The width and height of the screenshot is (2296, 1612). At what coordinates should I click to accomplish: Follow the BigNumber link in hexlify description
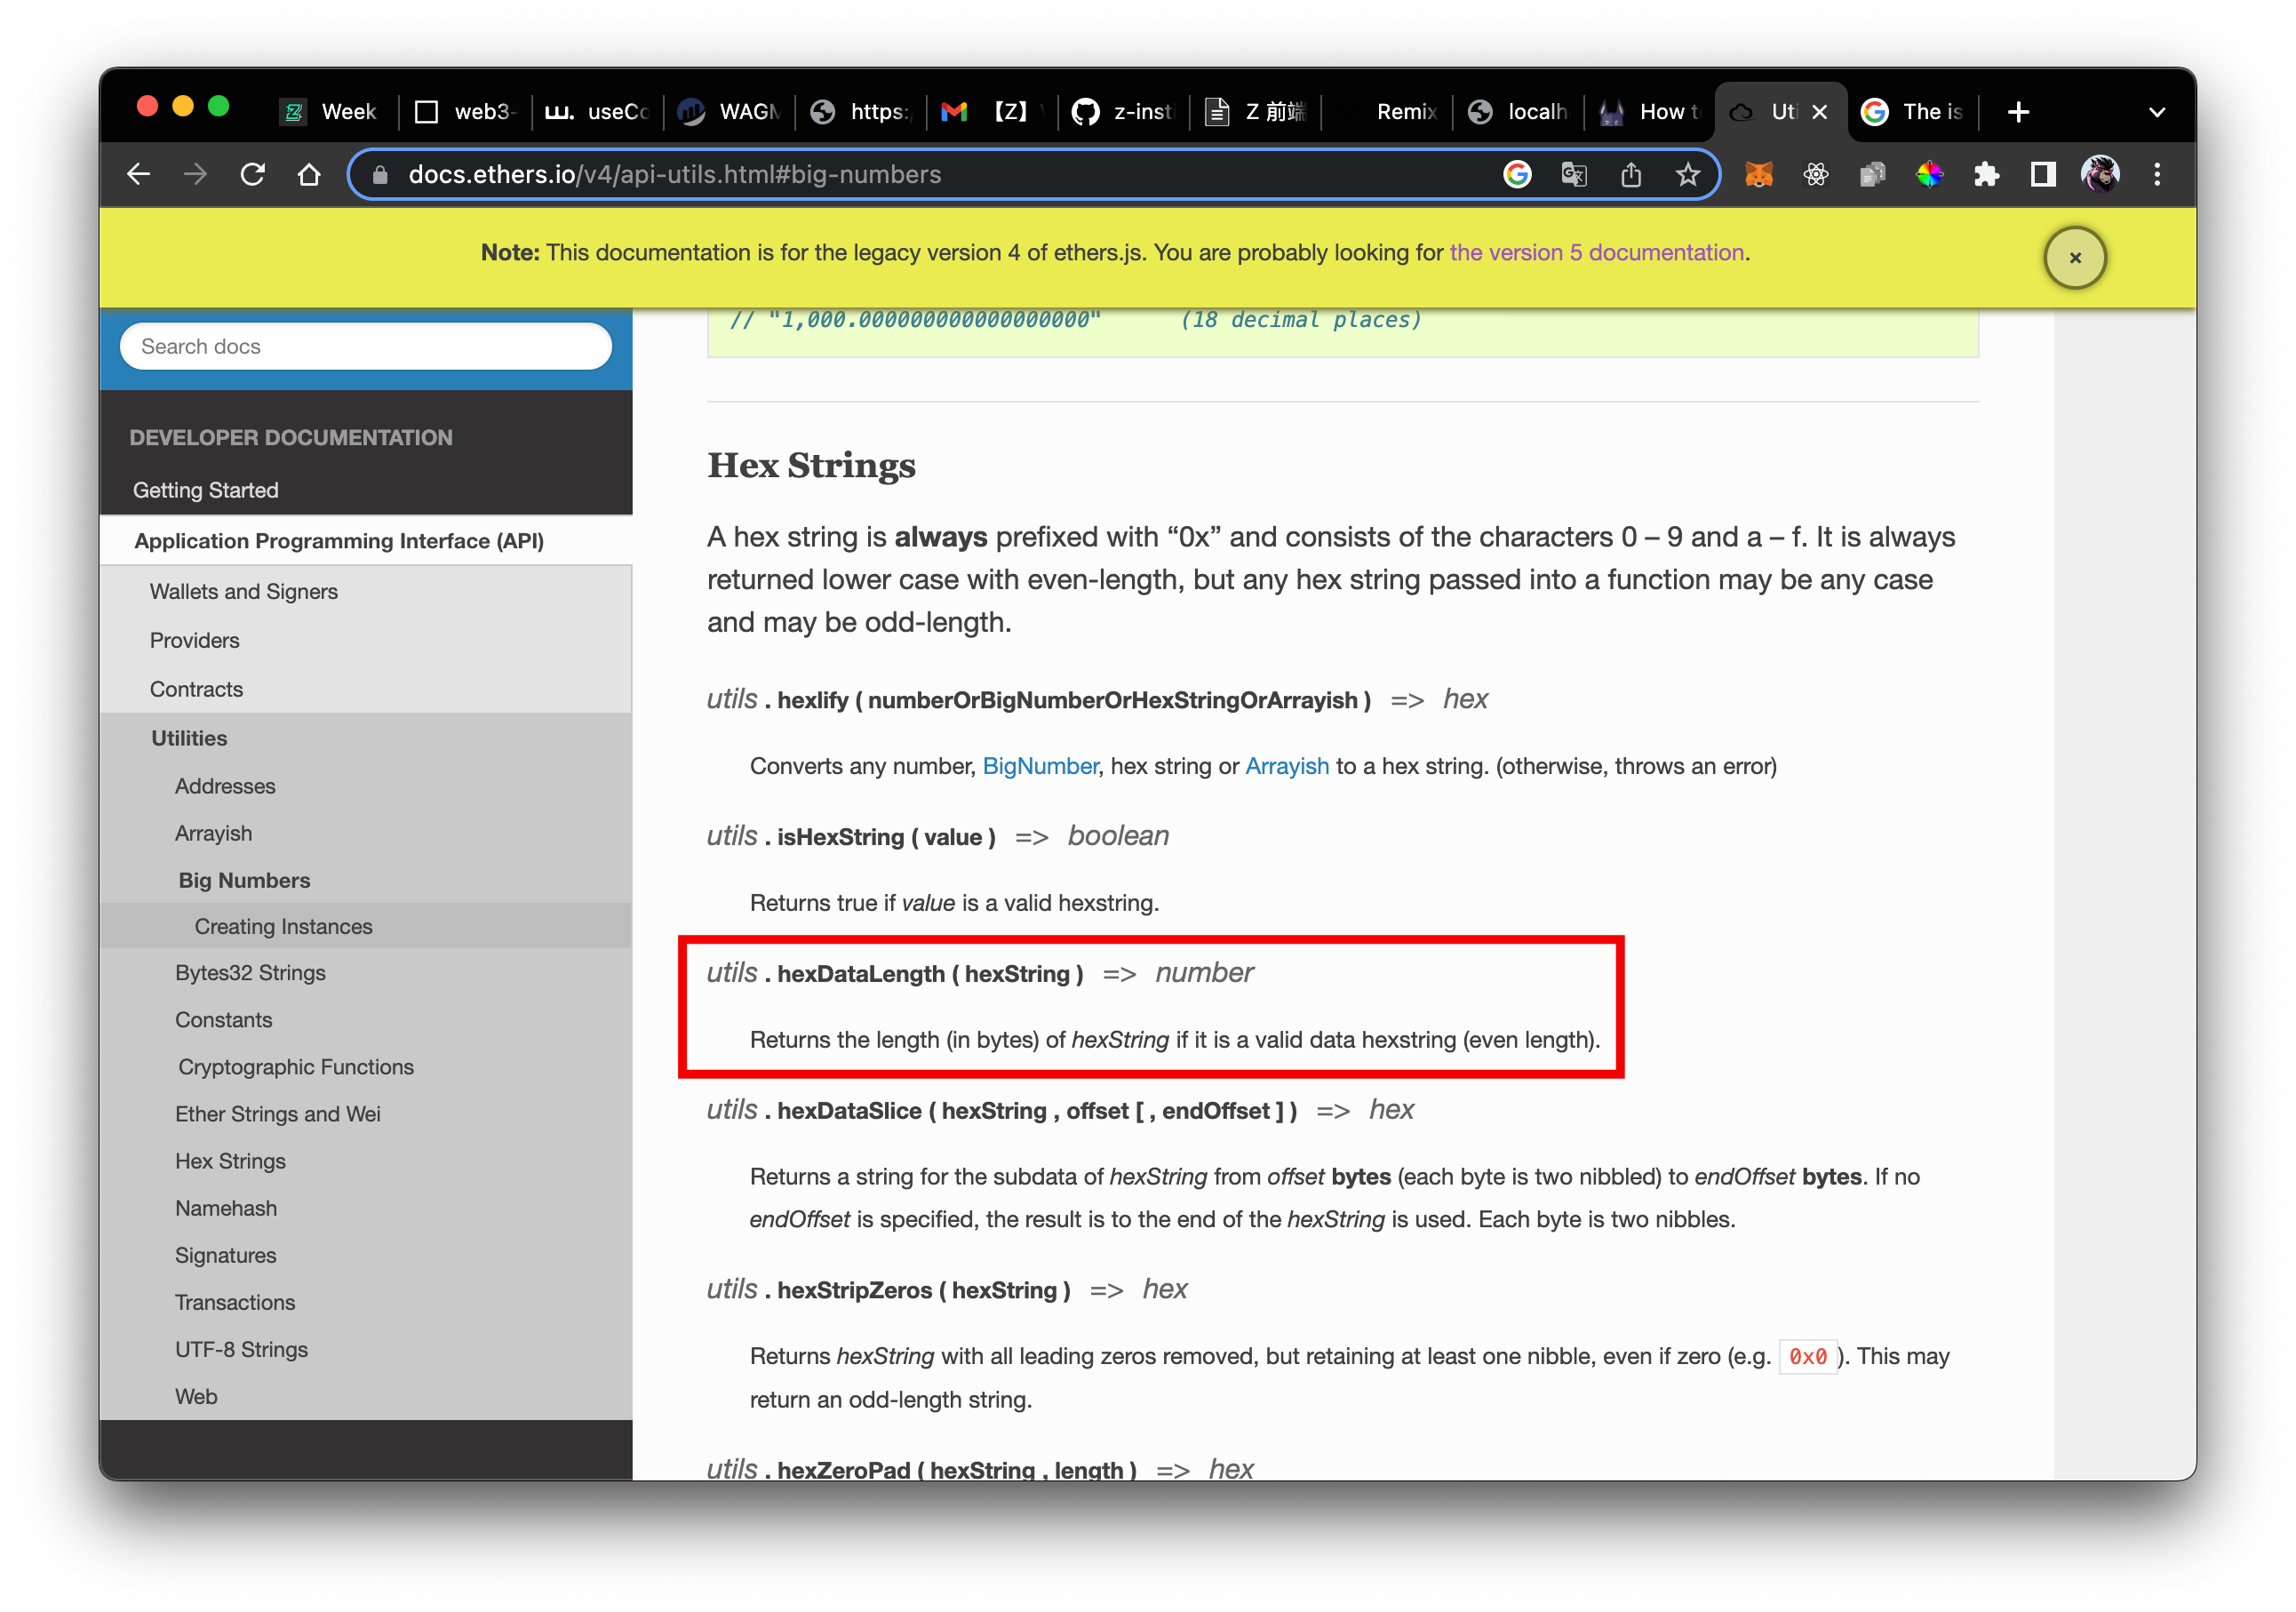[1039, 766]
